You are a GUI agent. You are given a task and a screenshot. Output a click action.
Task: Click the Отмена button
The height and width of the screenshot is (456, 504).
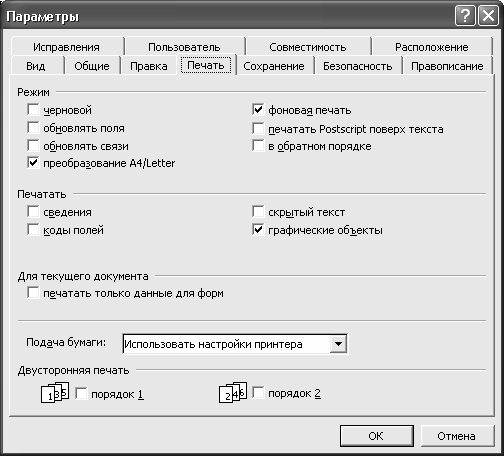[456, 436]
